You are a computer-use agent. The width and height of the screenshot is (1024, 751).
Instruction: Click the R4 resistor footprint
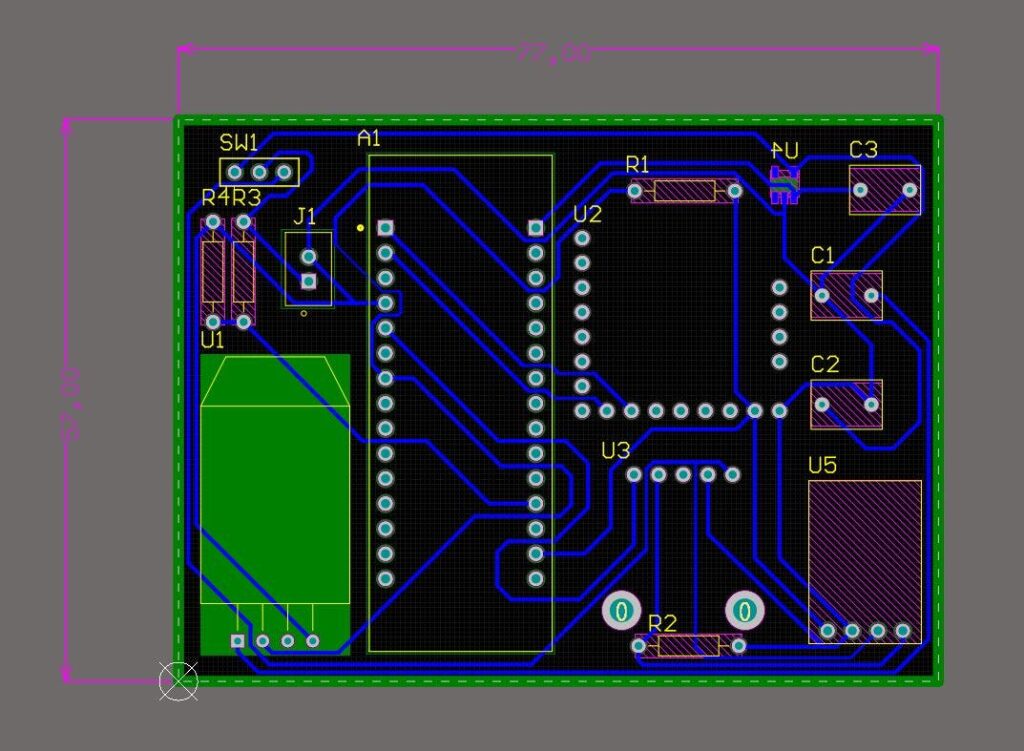click(x=213, y=271)
